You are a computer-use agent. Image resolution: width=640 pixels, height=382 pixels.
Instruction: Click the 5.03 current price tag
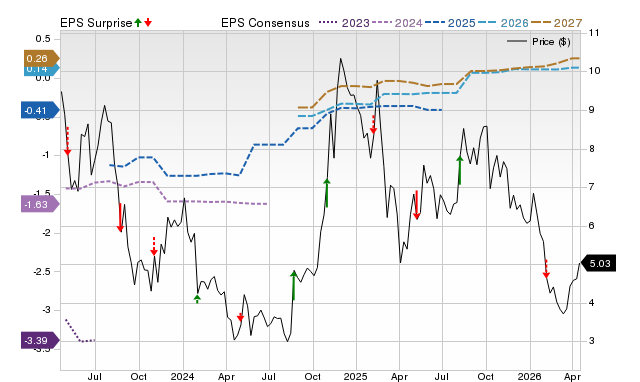point(598,263)
